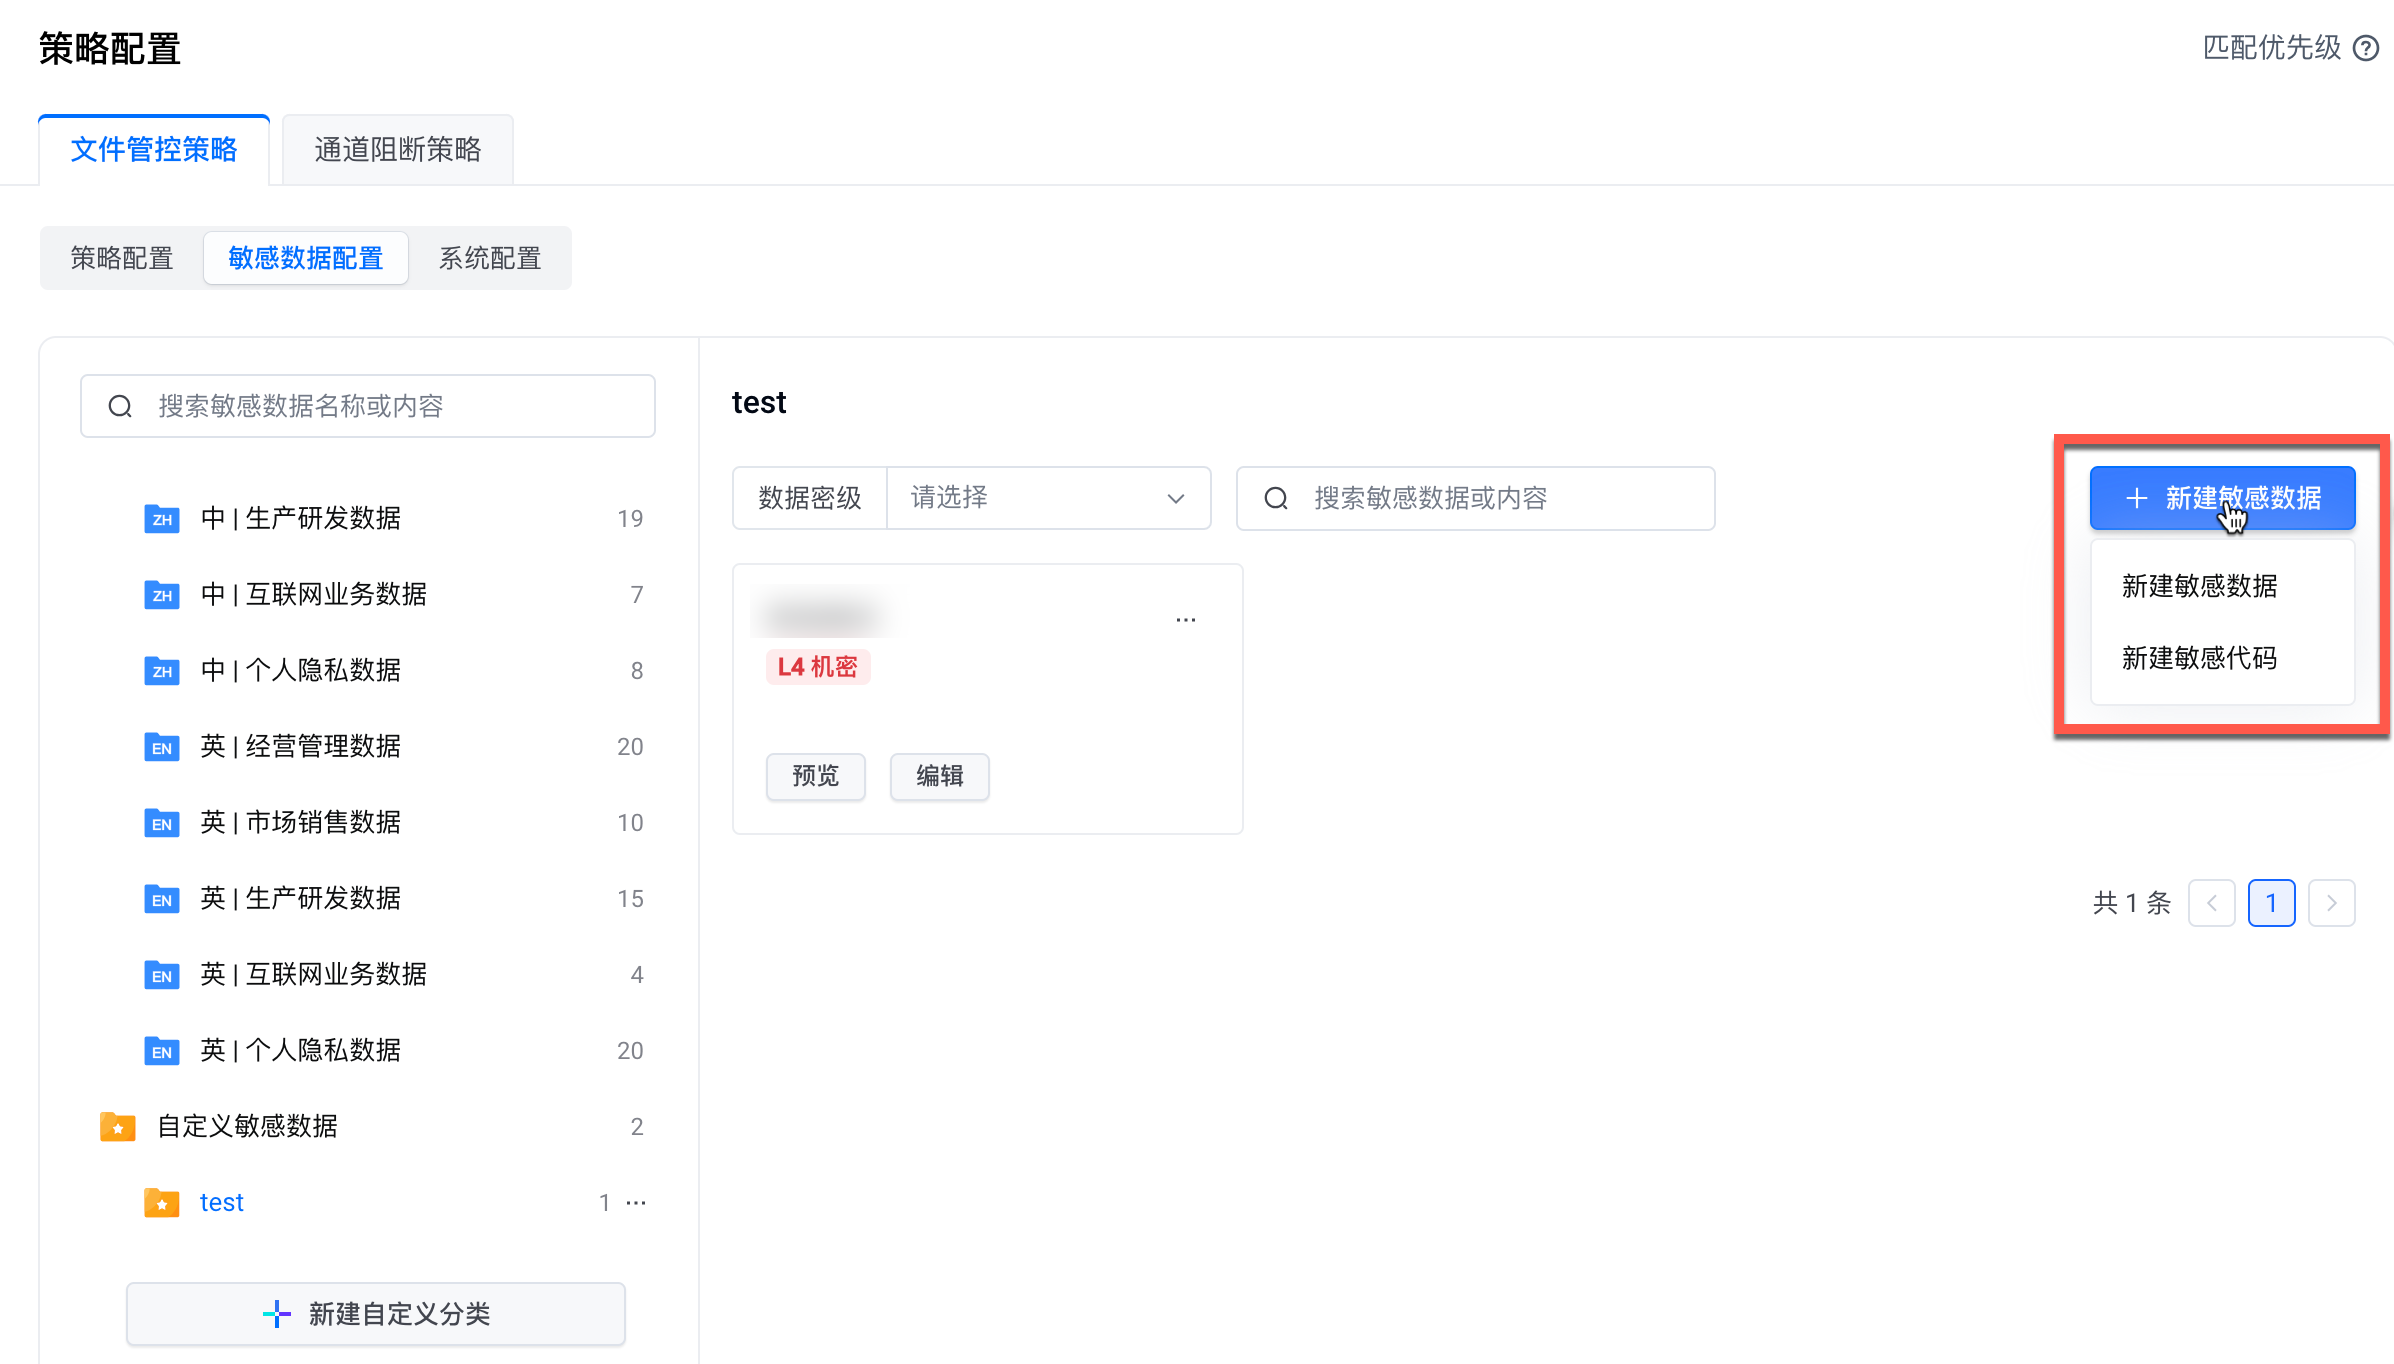This screenshot has height=1364, width=2394.
Task: Click the star folder icon of 自定义敏感数据
Action: pos(118,1126)
